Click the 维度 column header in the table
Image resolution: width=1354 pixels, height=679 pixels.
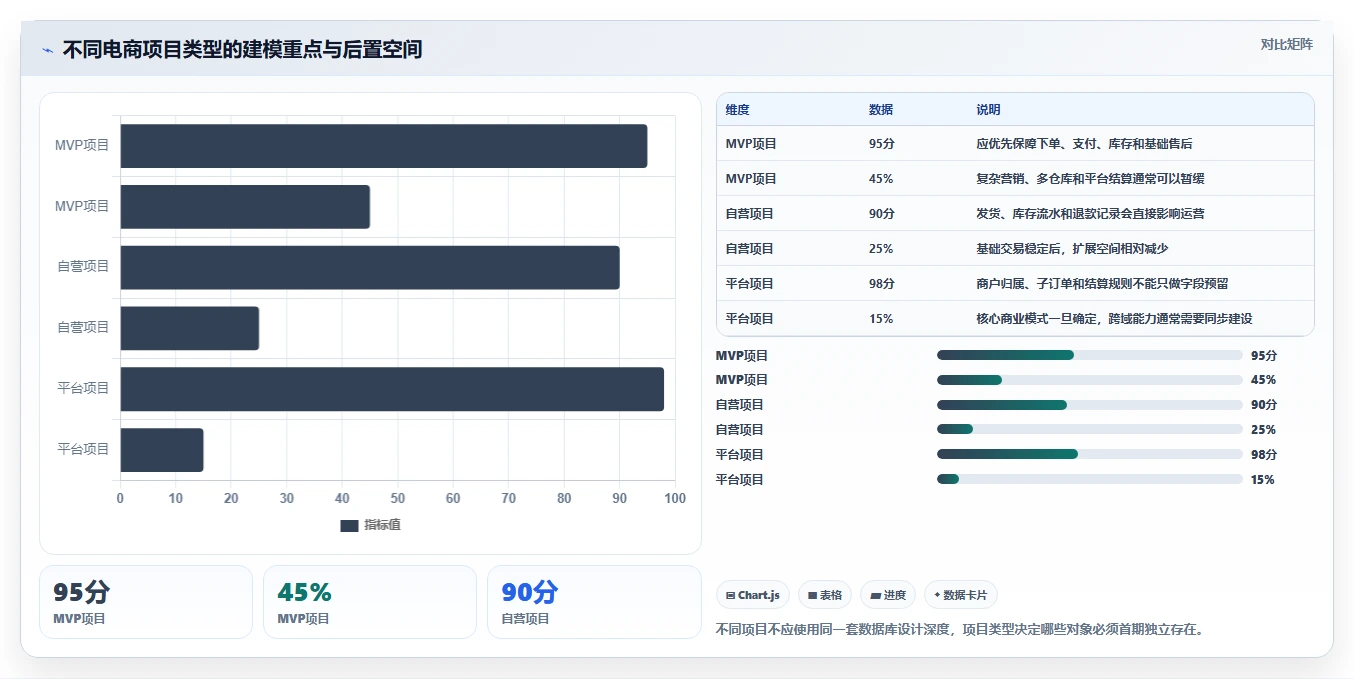[x=738, y=110]
